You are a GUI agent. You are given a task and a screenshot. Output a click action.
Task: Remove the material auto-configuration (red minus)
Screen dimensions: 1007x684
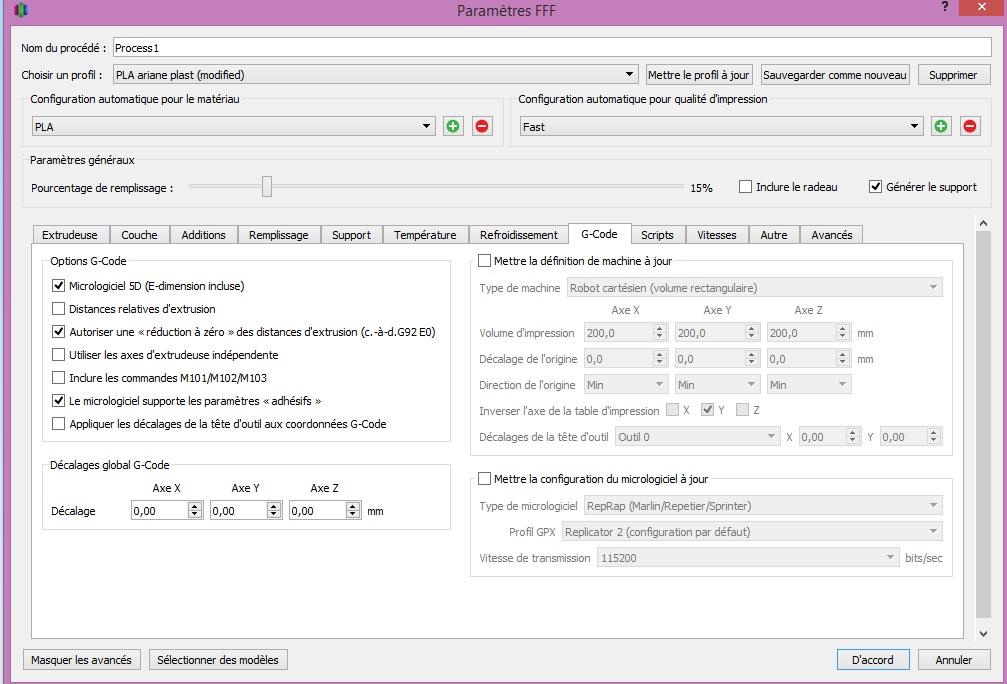(482, 126)
